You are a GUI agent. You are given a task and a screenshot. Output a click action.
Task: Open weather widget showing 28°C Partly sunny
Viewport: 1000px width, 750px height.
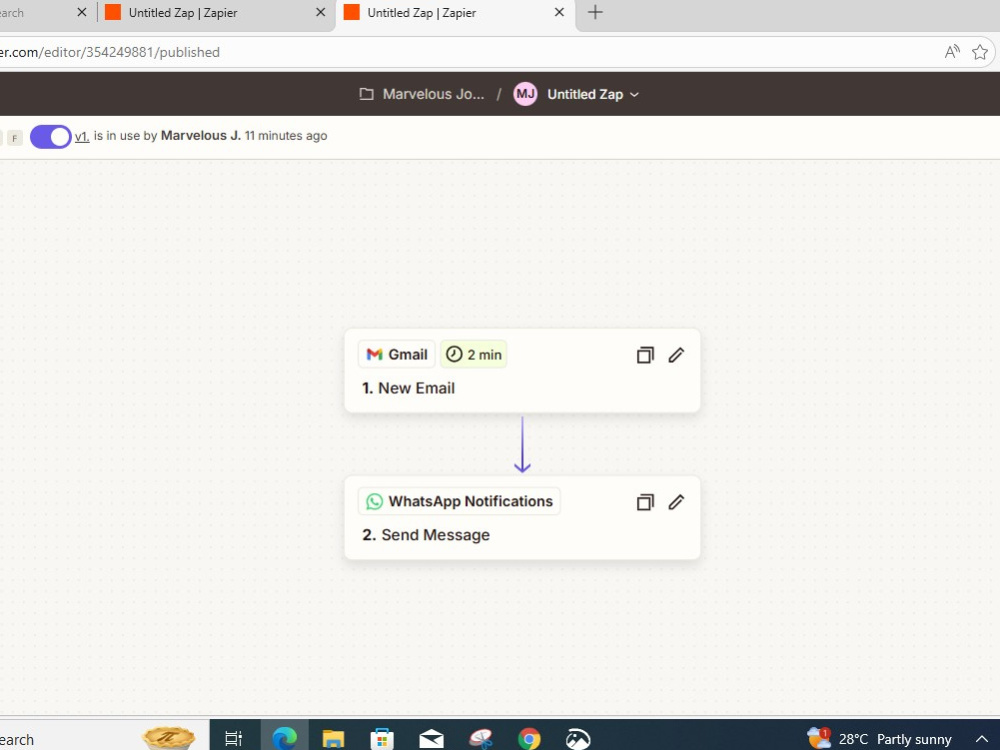[x=880, y=739]
